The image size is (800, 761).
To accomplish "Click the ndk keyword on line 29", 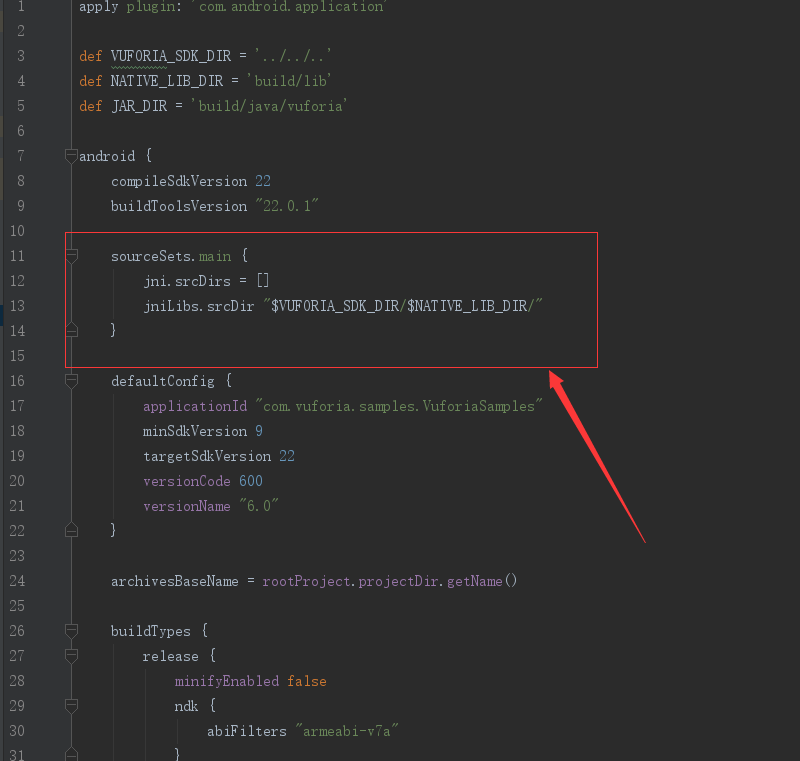I will pos(186,706).
